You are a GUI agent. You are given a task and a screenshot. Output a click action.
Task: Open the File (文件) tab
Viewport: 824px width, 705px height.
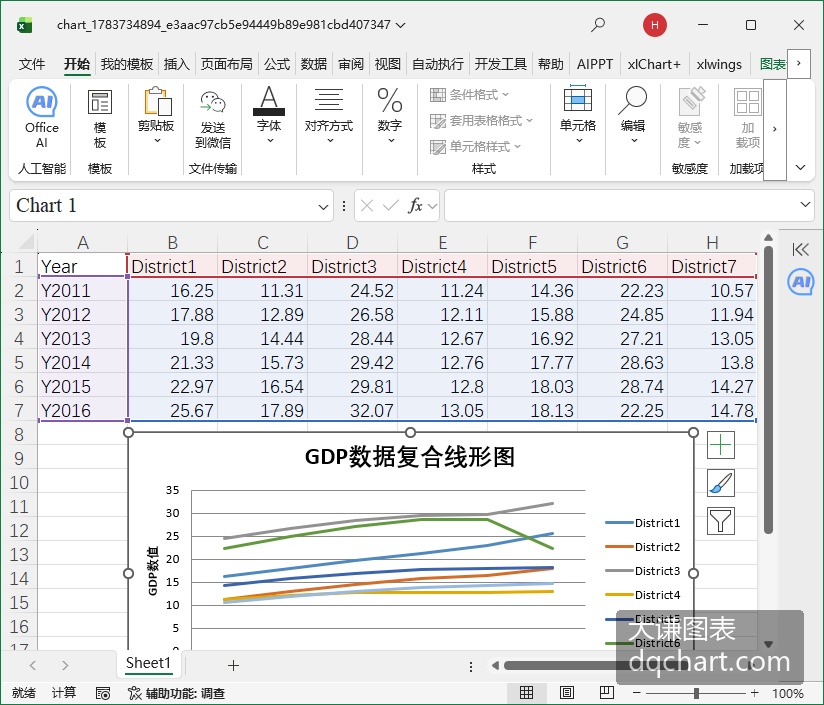click(x=32, y=64)
